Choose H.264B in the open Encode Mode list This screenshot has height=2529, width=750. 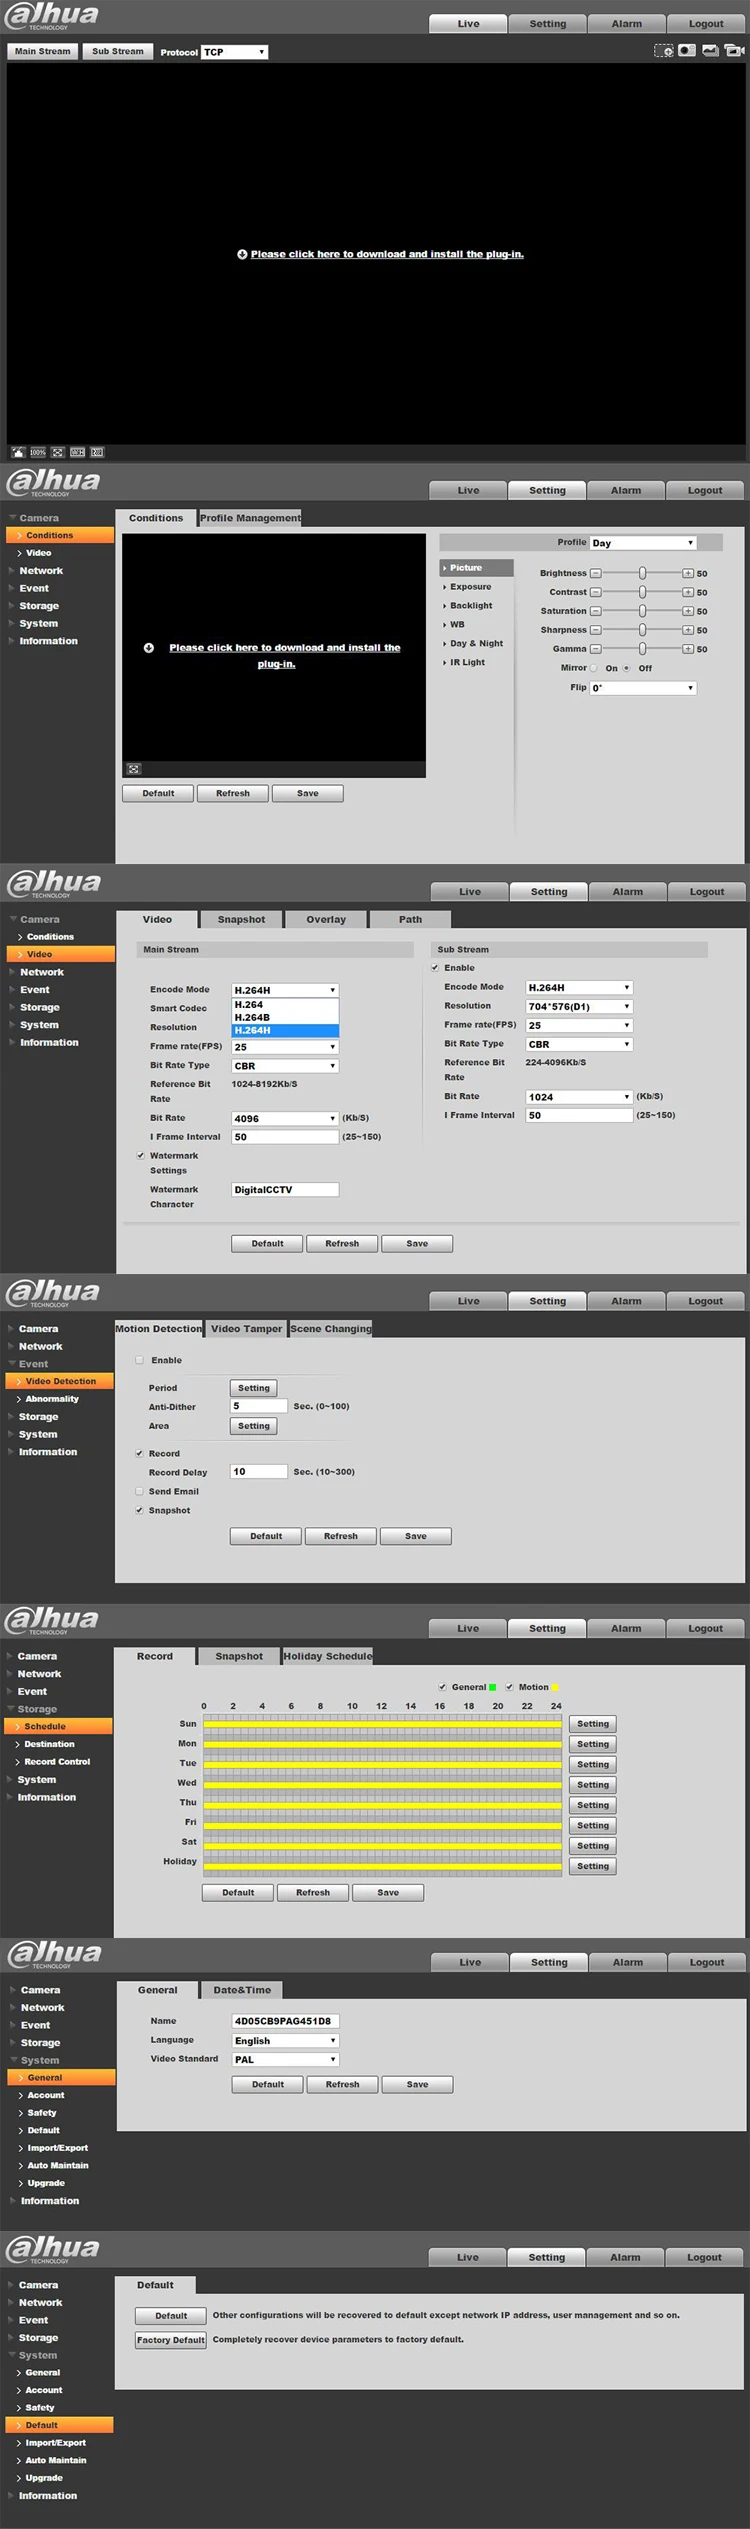coord(285,1017)
